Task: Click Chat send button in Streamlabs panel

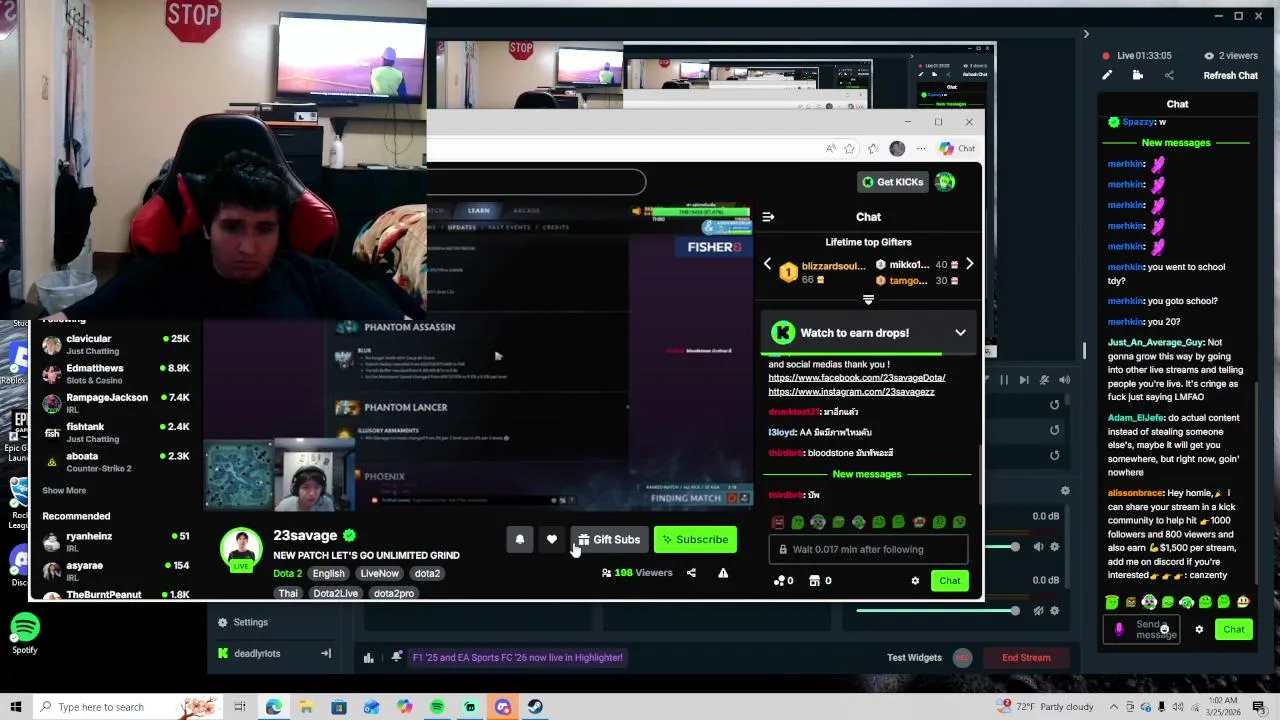Action: coord(1233,630)
